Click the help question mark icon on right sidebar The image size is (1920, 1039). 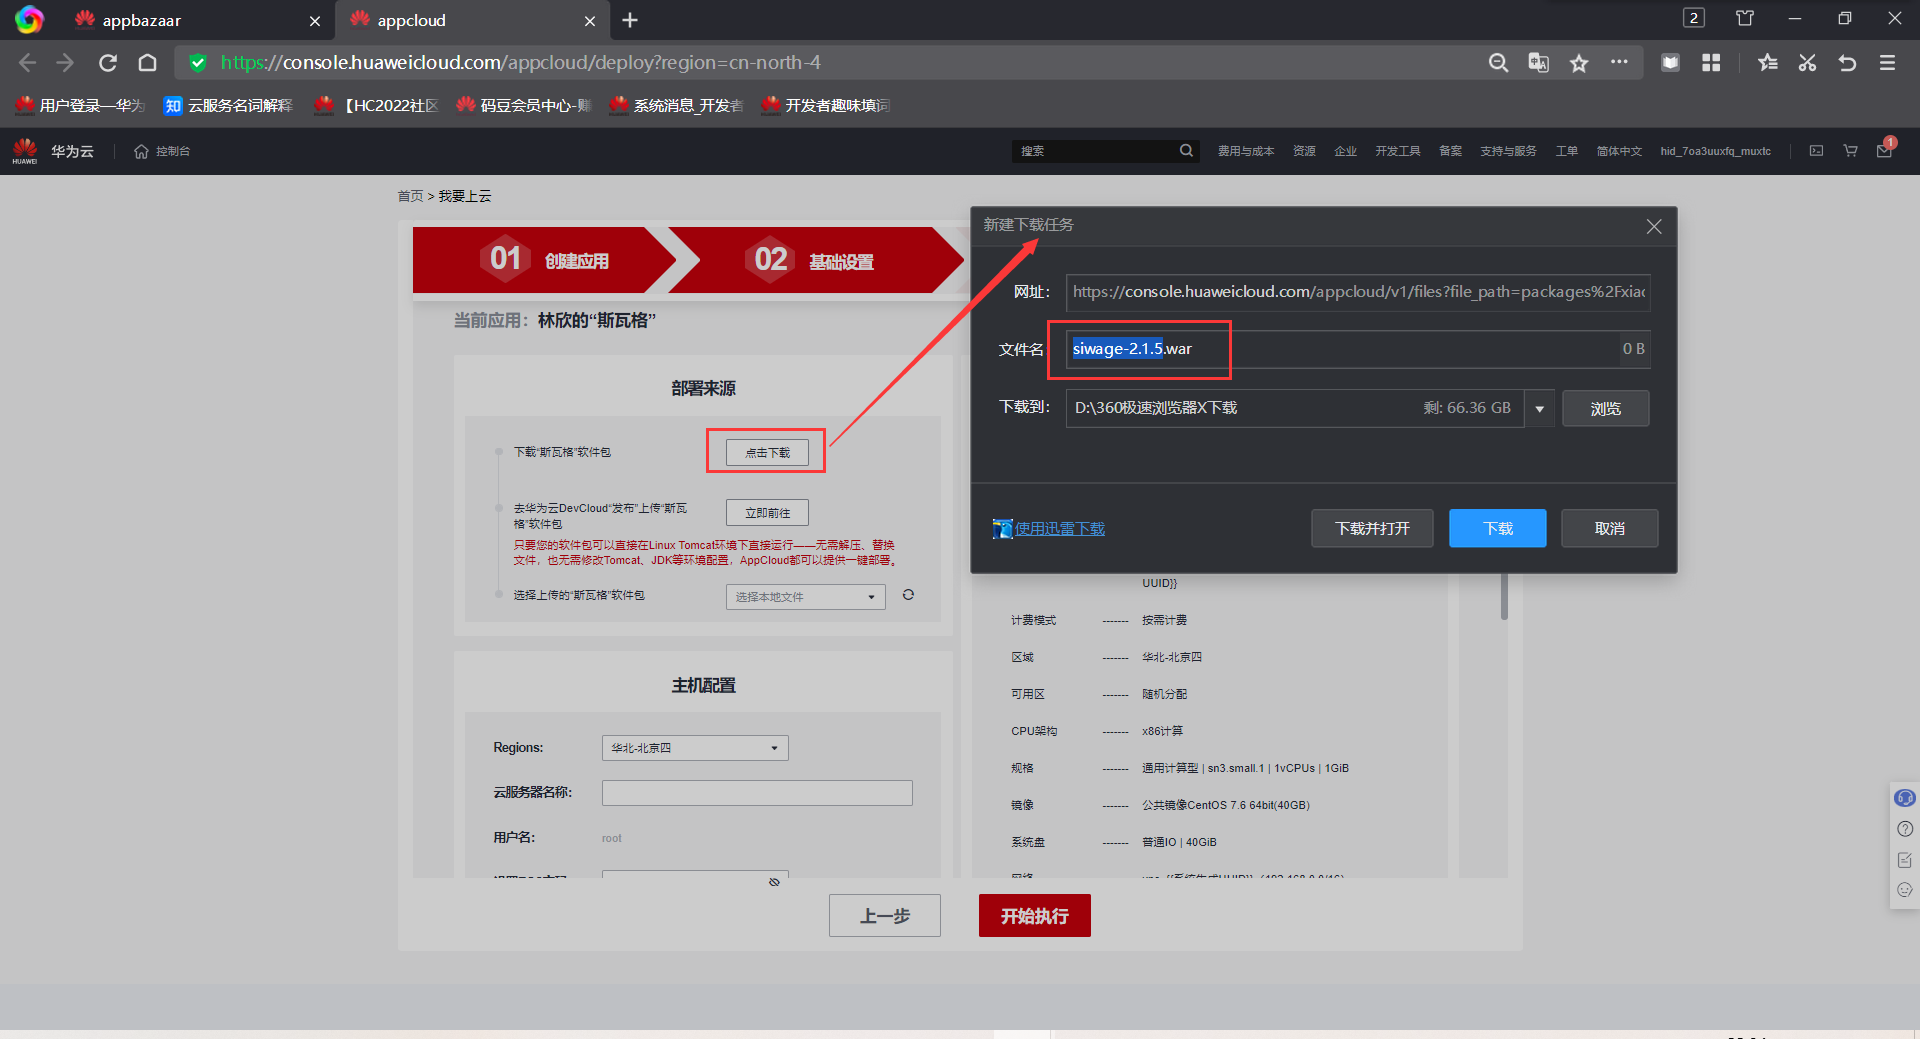point(1905,829)
